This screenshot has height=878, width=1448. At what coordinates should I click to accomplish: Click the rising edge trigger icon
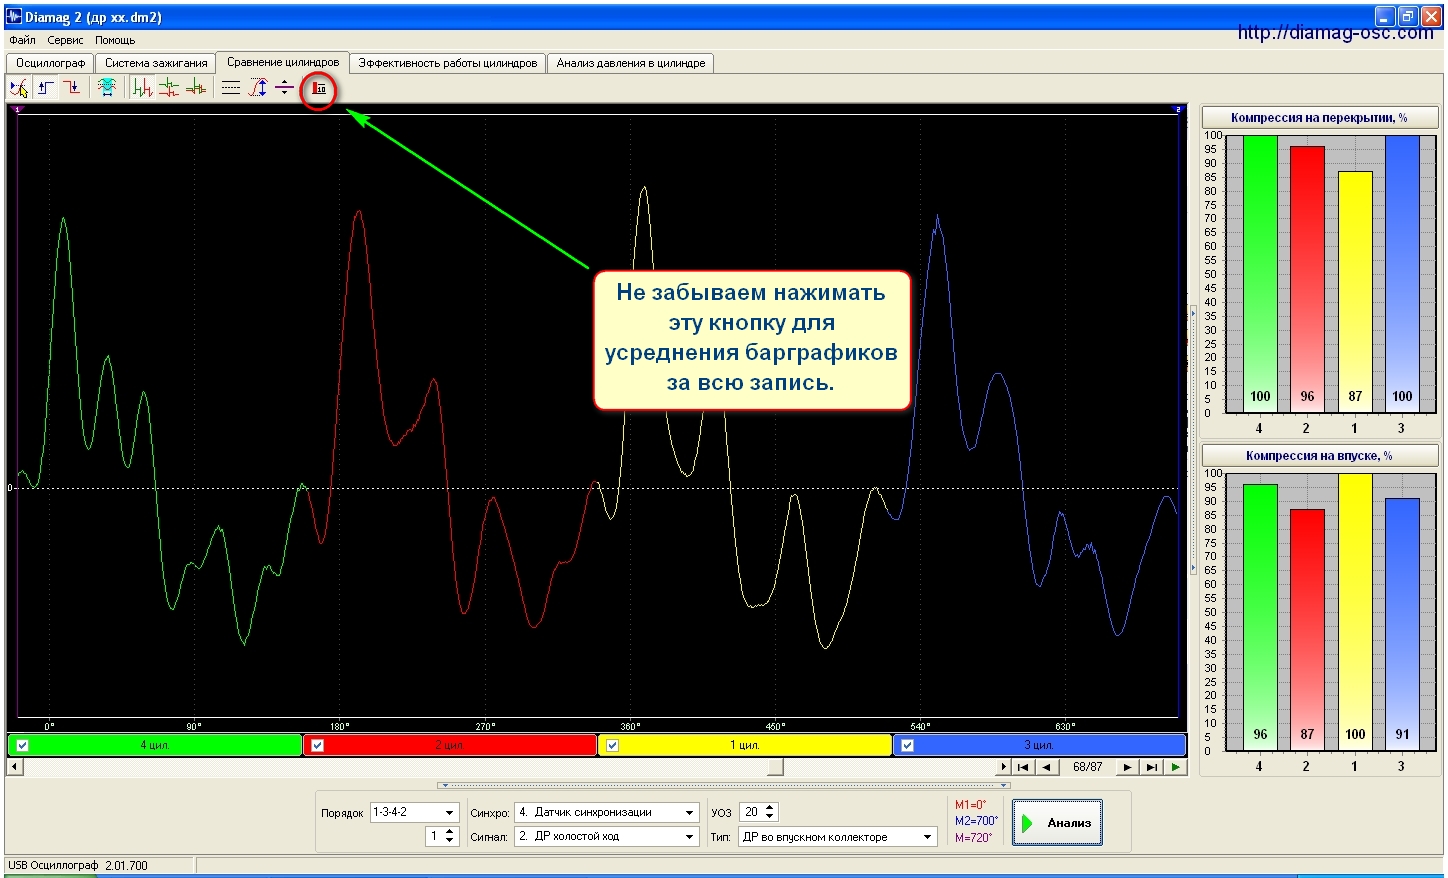(46, 88)
